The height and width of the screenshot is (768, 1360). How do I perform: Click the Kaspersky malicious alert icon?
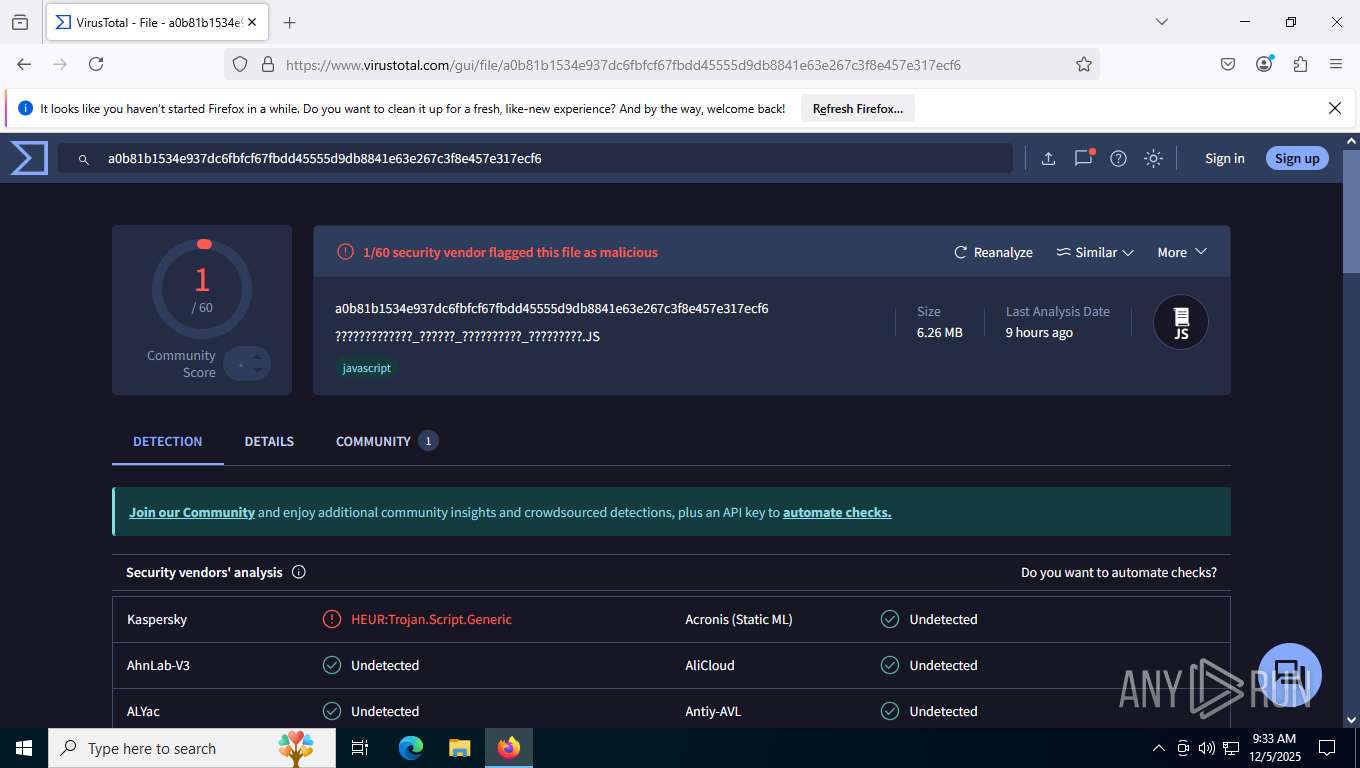click(332, 619)
